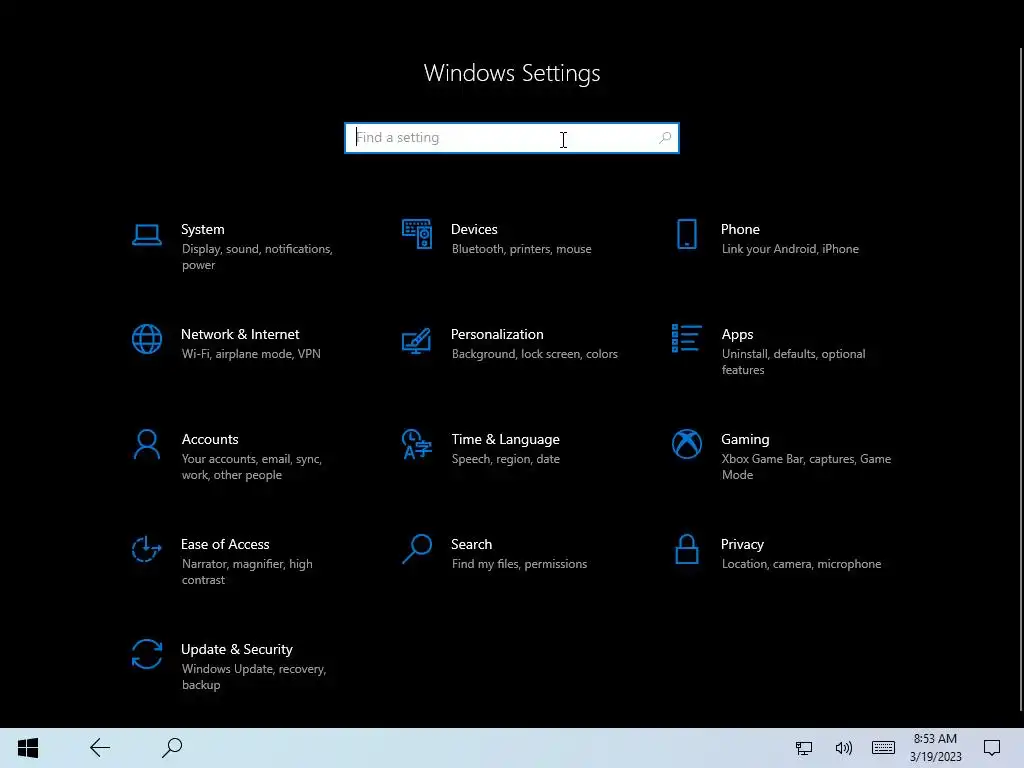Click the Search magnifier category icon
The image size is (1024, 768).
click(417, 549)
